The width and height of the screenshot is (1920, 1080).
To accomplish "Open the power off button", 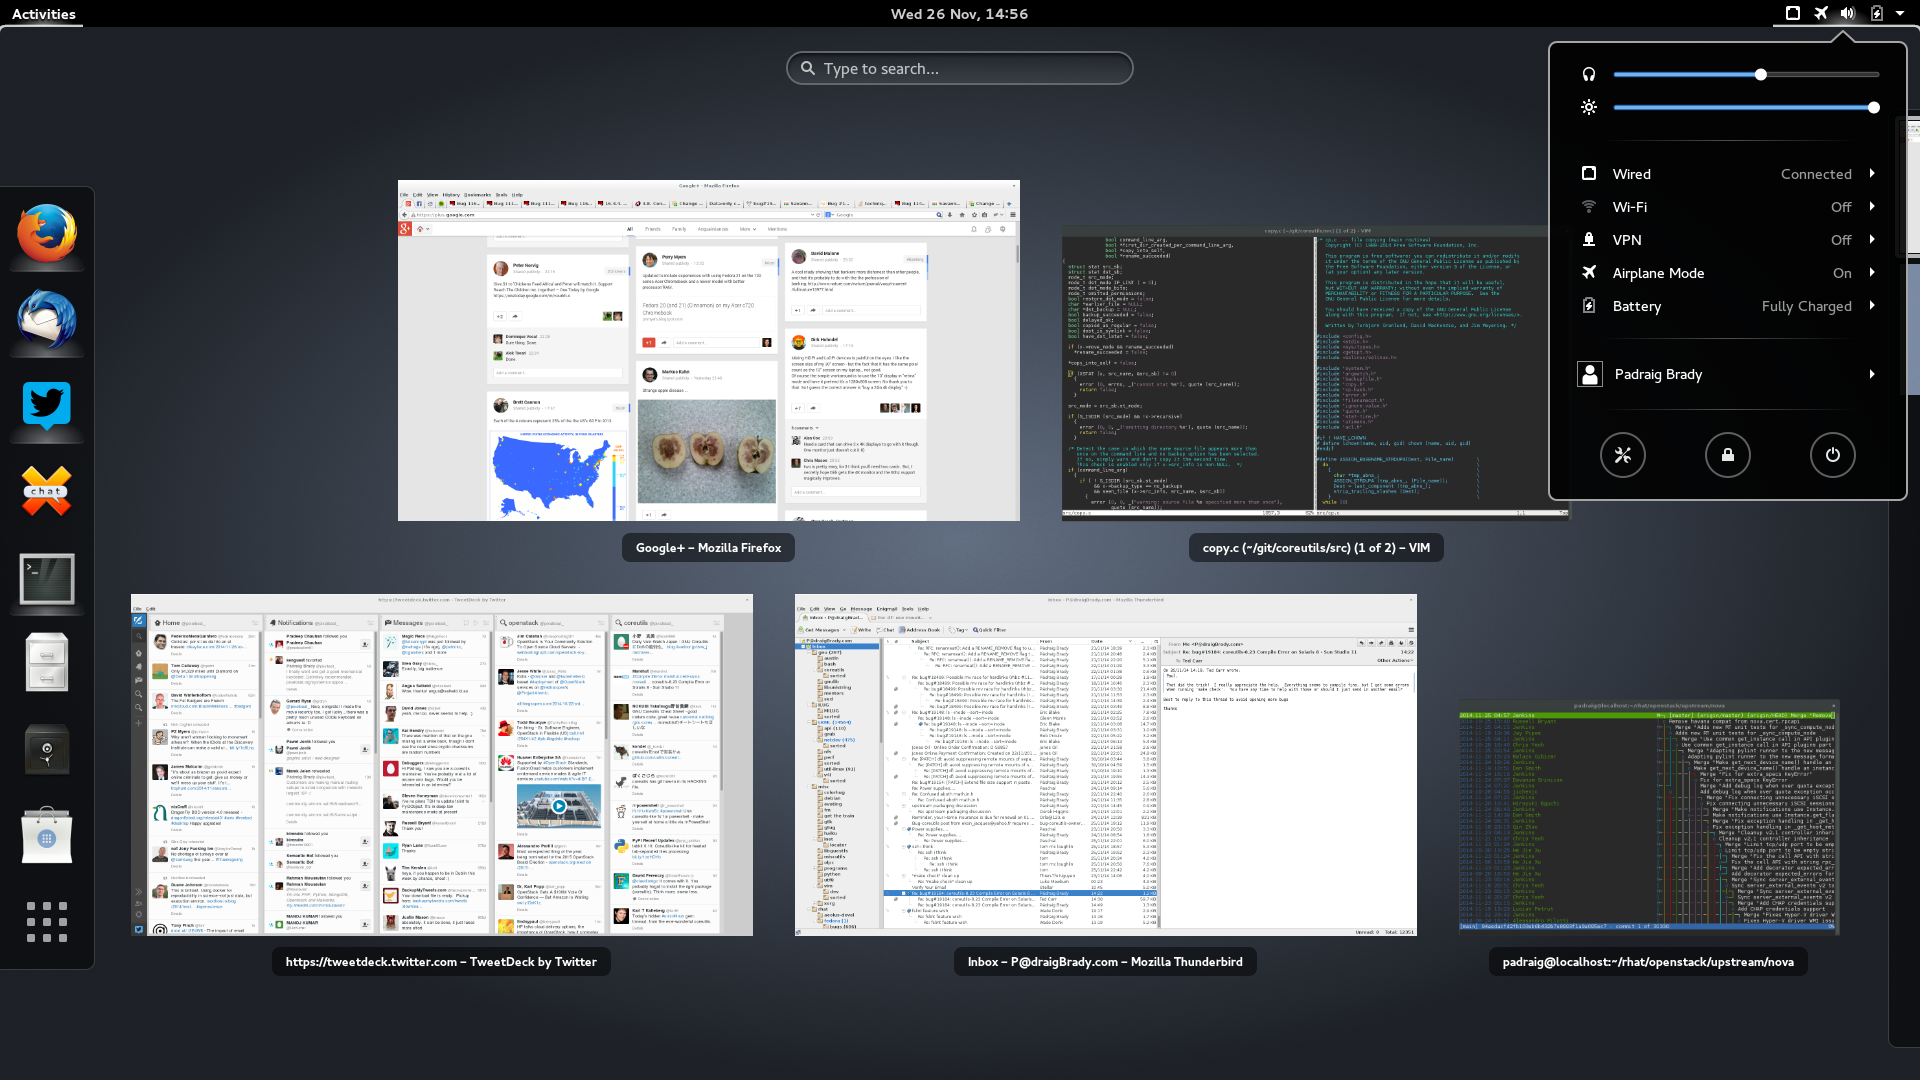I will [1833, 455].
